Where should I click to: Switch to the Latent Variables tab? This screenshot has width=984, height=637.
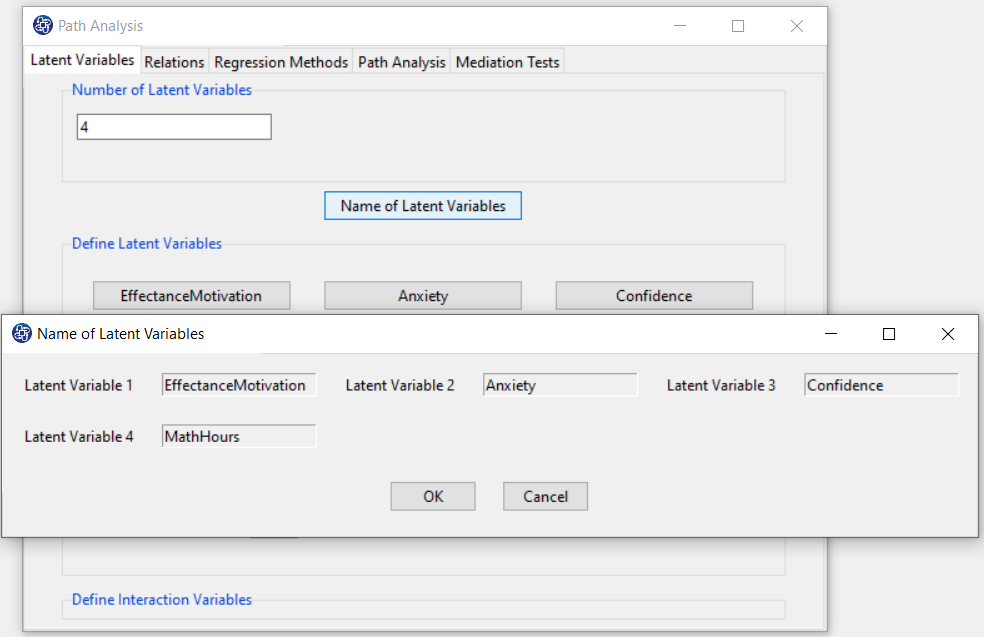coord(82,60)
